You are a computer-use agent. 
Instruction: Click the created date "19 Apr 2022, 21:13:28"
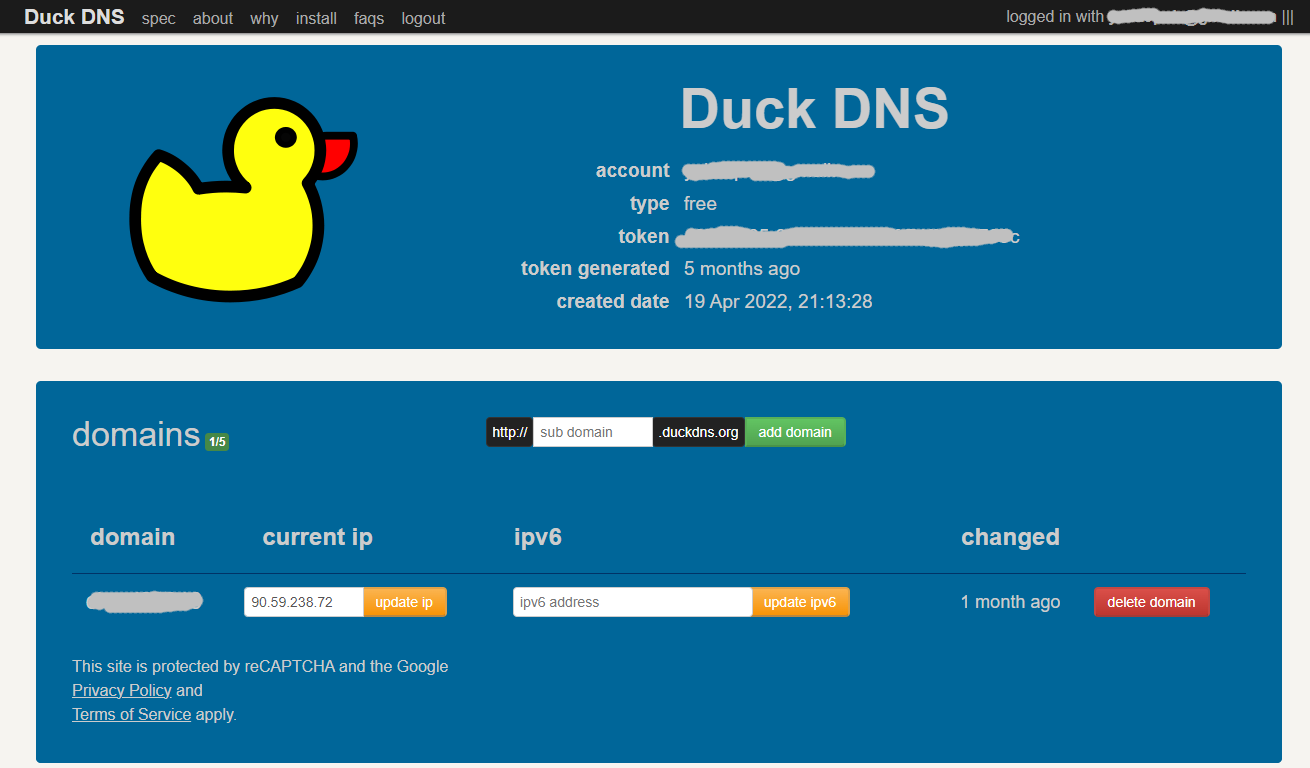coord(778,301)
